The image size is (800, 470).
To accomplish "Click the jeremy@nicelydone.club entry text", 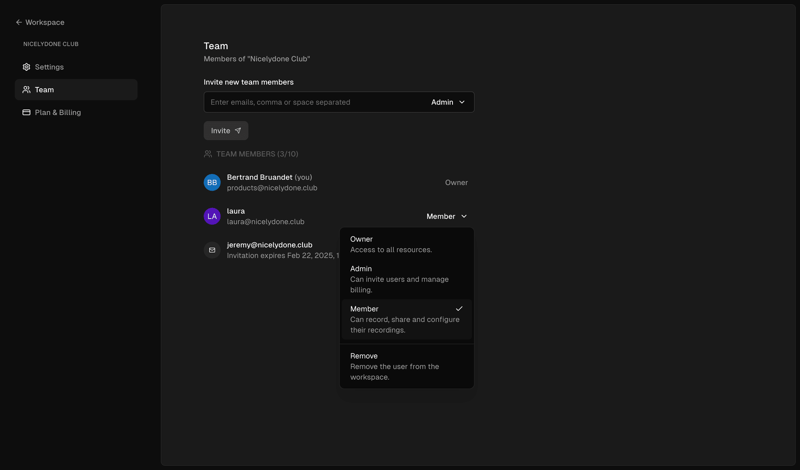I will [269, 245].
